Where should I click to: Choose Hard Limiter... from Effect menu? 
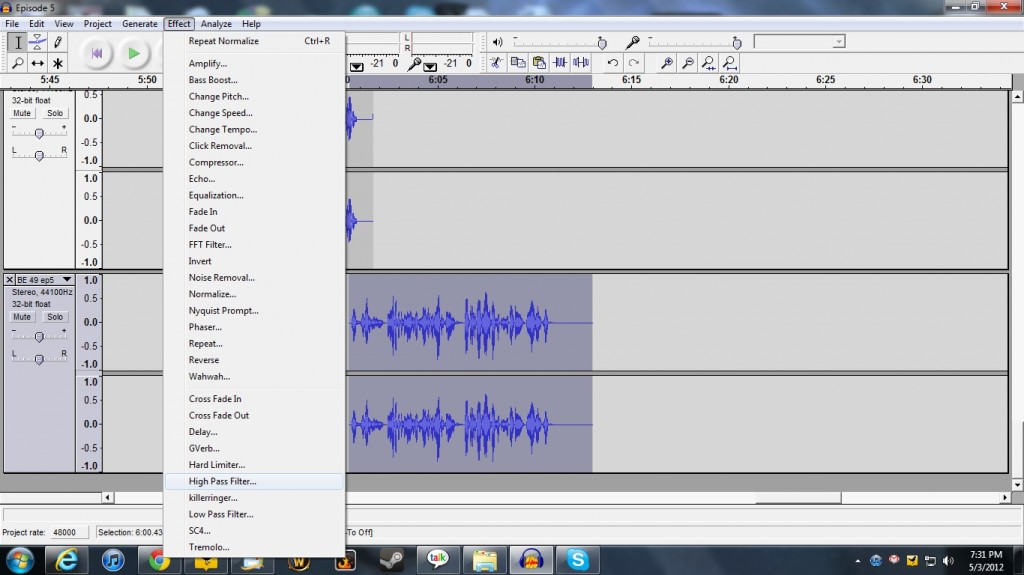254,465
